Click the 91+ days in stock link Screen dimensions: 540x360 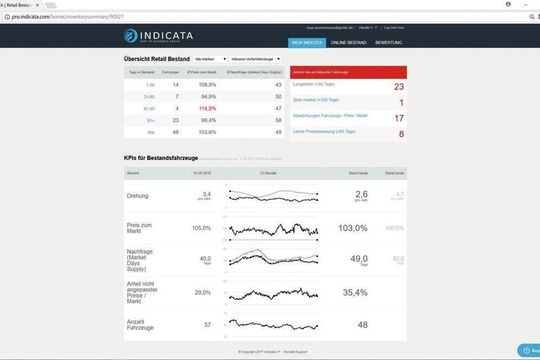[151, 120]
